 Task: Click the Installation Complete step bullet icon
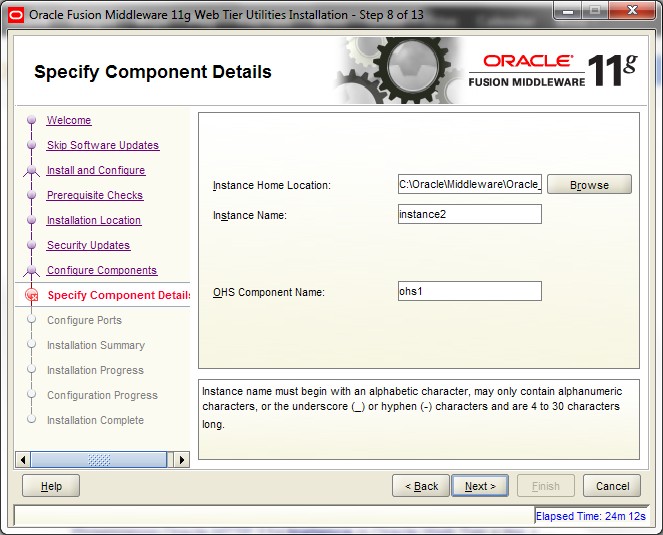[31, 419]
